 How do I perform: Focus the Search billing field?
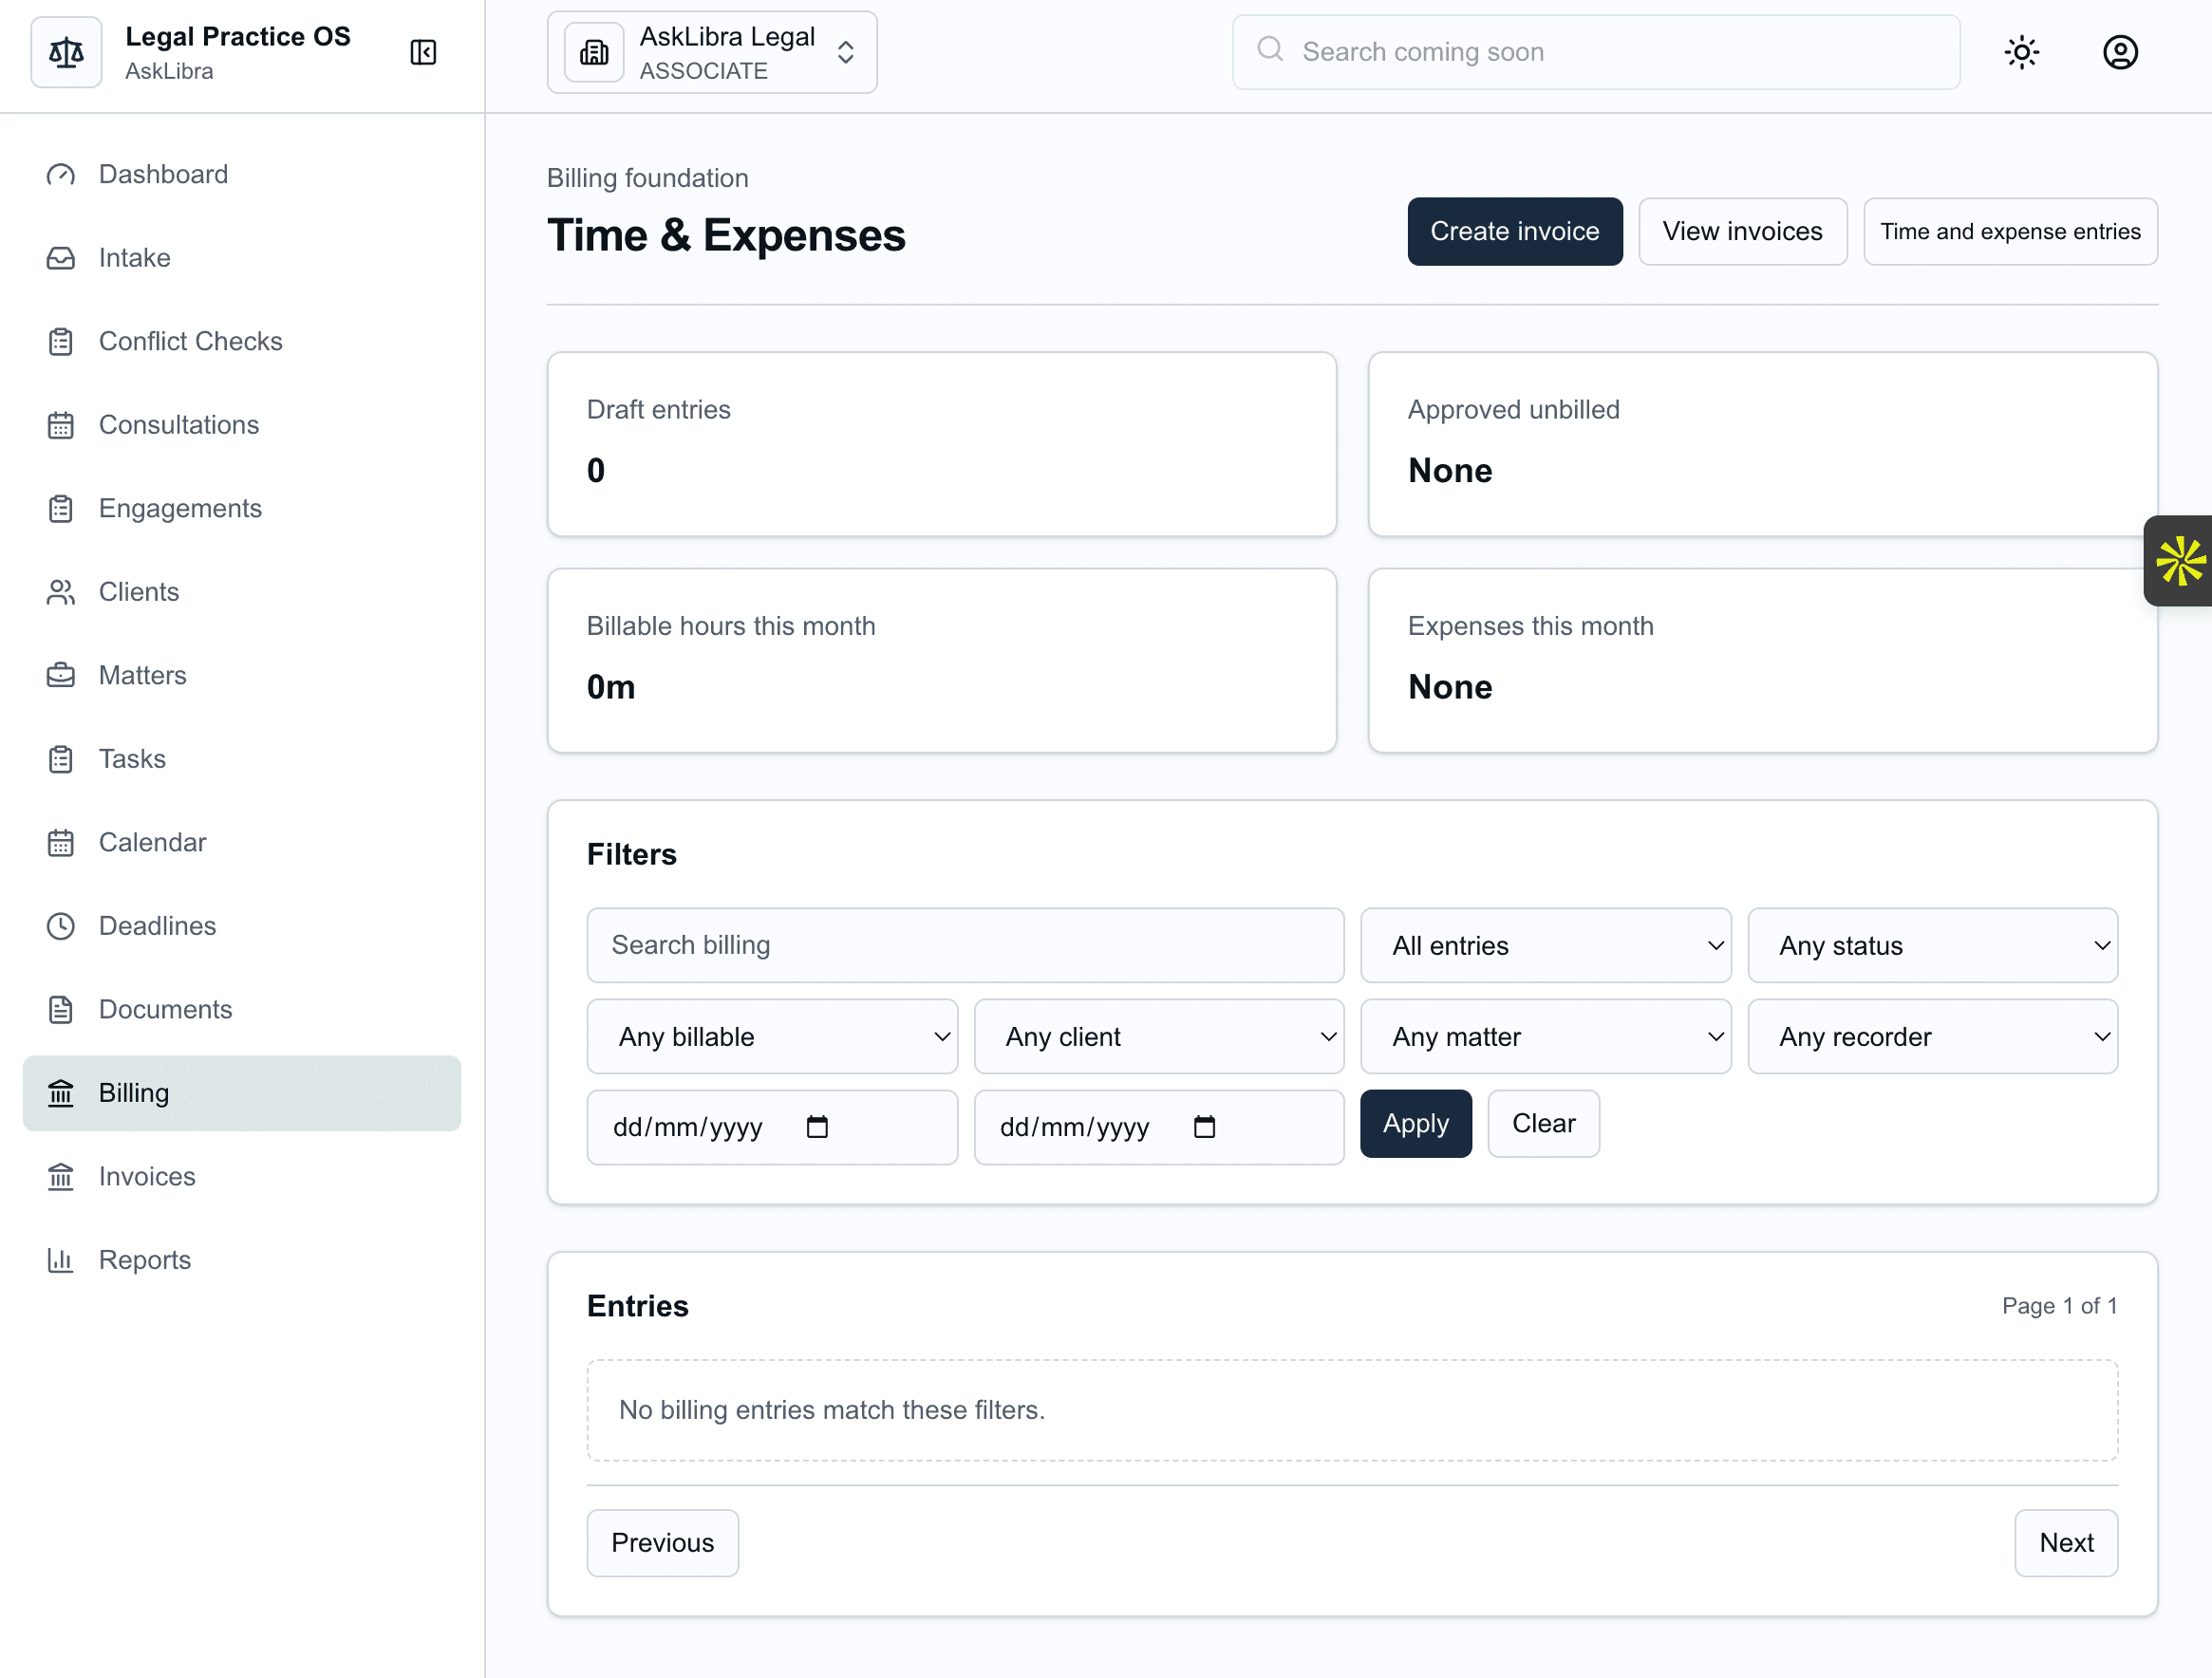(965, 946)
